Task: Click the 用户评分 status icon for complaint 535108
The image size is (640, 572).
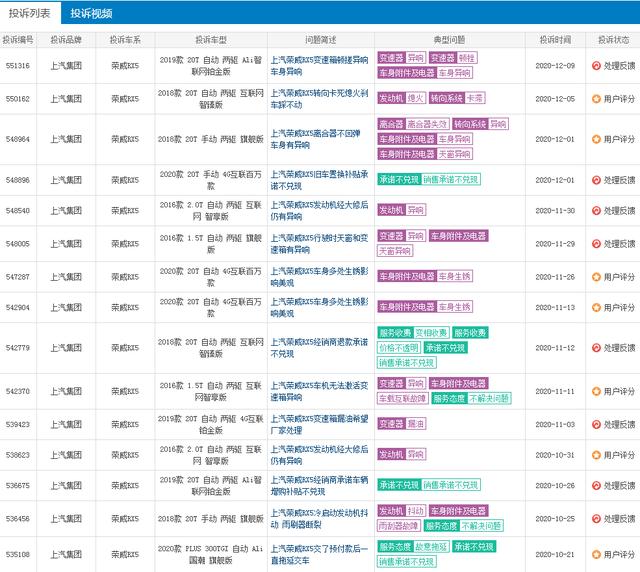Action: [596, 554]
